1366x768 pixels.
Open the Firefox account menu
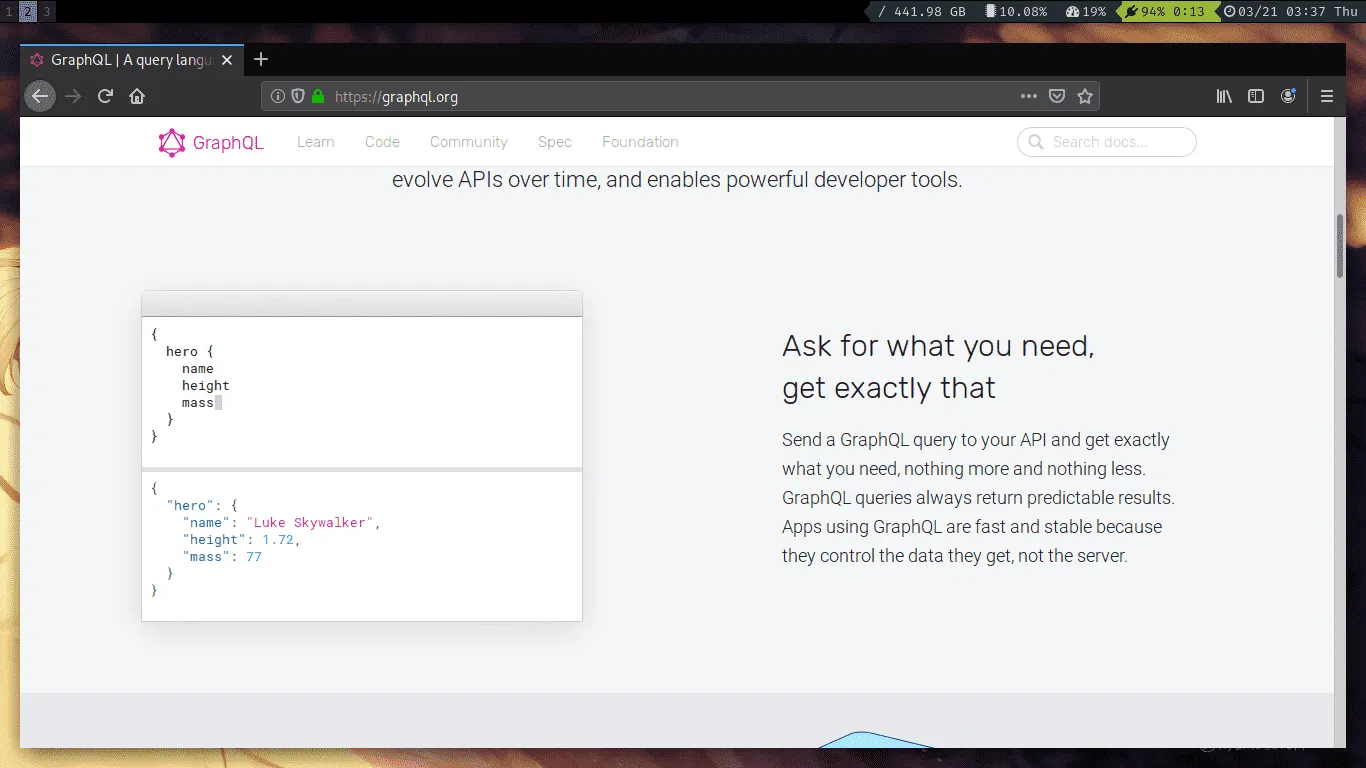click(x=1288, y=96)
